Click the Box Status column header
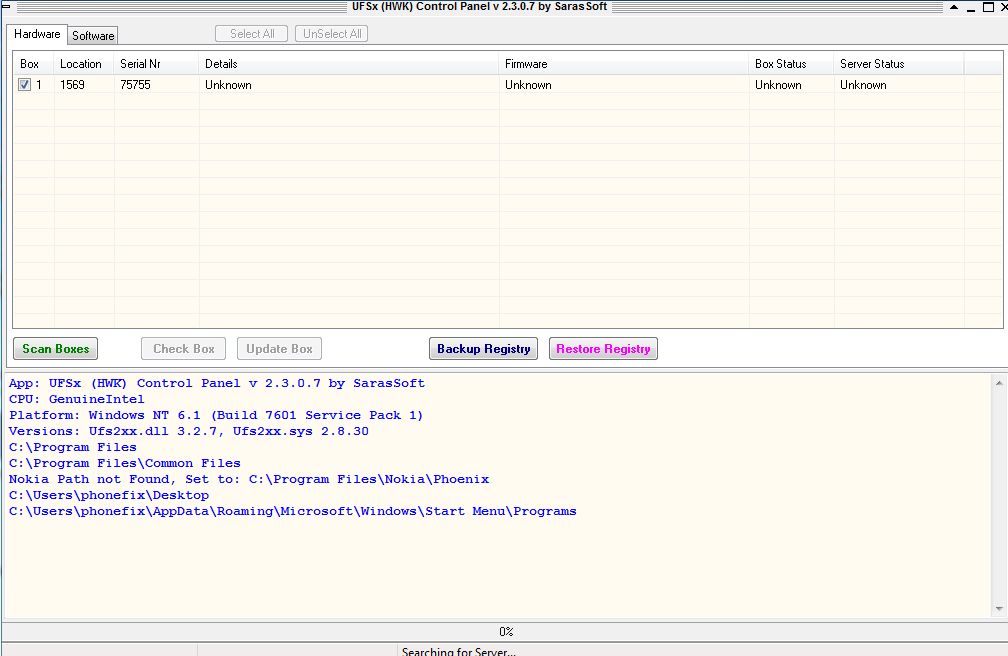Screen dimensions: 1008x656 click(x=792, y=64)
